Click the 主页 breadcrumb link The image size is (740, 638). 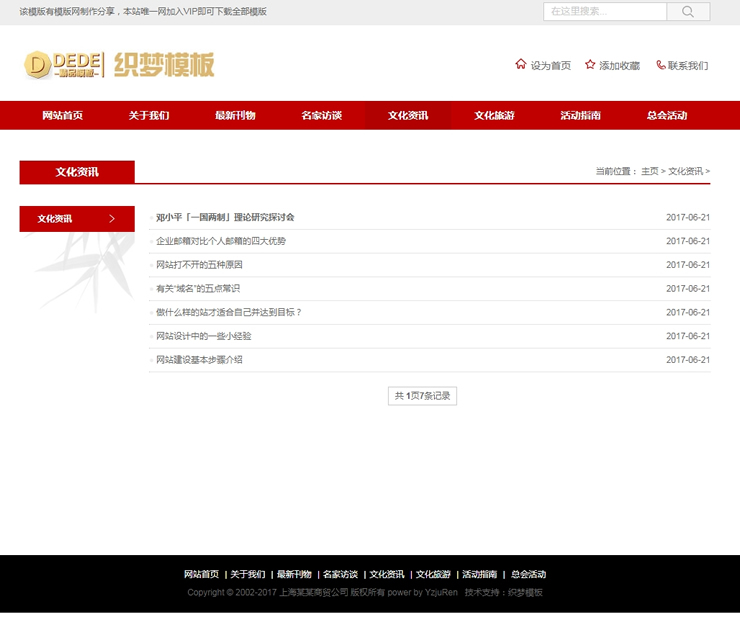coord(650,172)
